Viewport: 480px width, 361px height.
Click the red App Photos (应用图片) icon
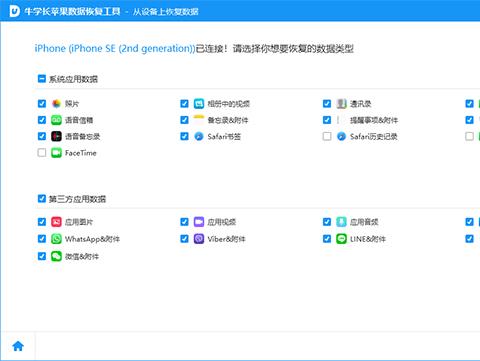[56, 222]
